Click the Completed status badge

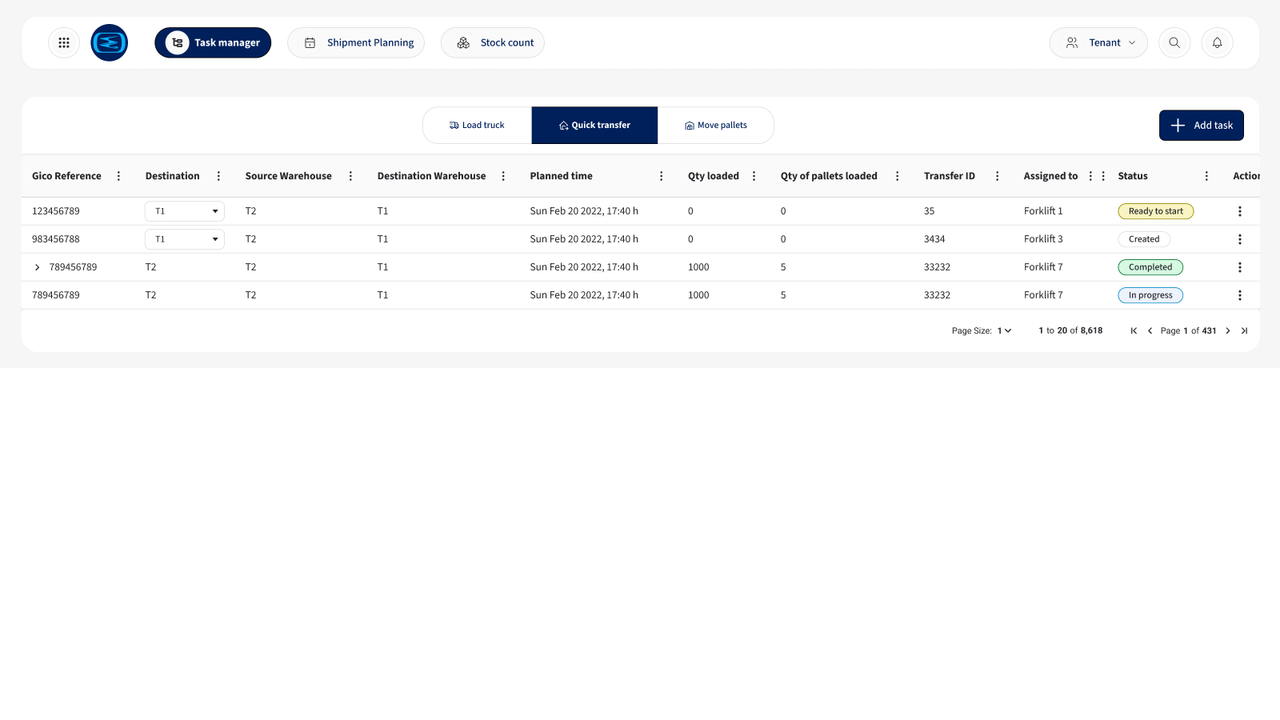tap(1150, 267)
